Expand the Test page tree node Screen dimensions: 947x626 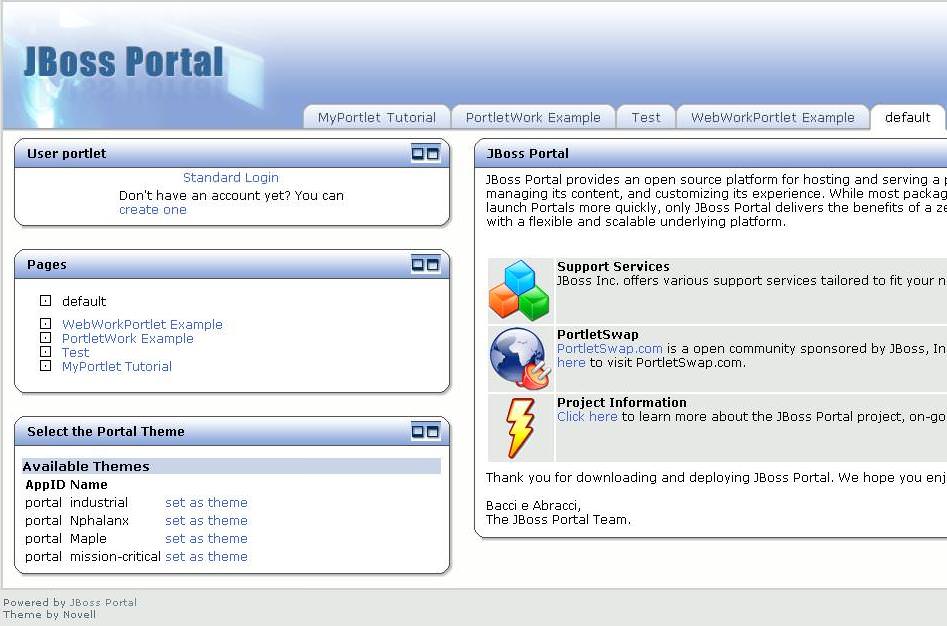(45, 351)
